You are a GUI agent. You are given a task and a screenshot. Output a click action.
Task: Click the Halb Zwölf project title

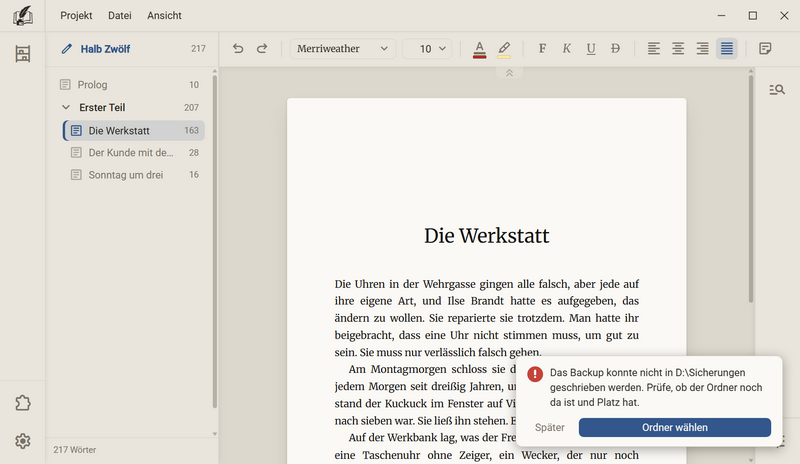click(x=105, y=49)
